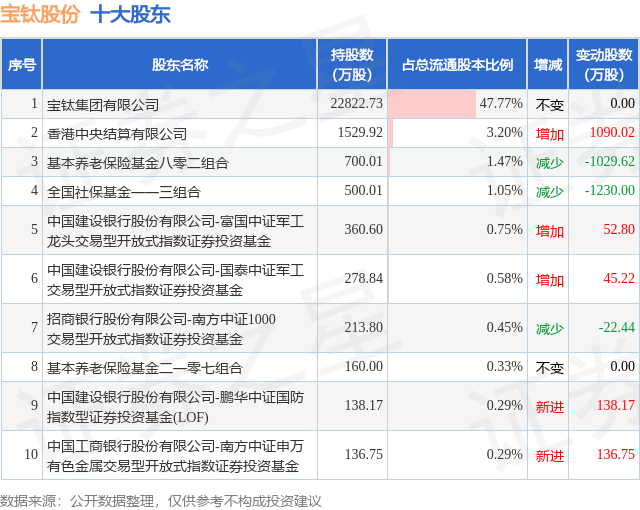Click shareholder 全国社保基金一一三组合

[x=124, y=192]
